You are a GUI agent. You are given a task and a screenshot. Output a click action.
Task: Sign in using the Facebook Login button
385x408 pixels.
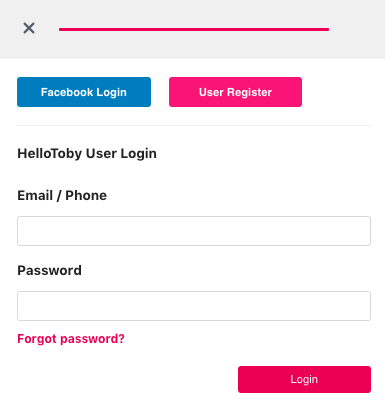point(84,92)
